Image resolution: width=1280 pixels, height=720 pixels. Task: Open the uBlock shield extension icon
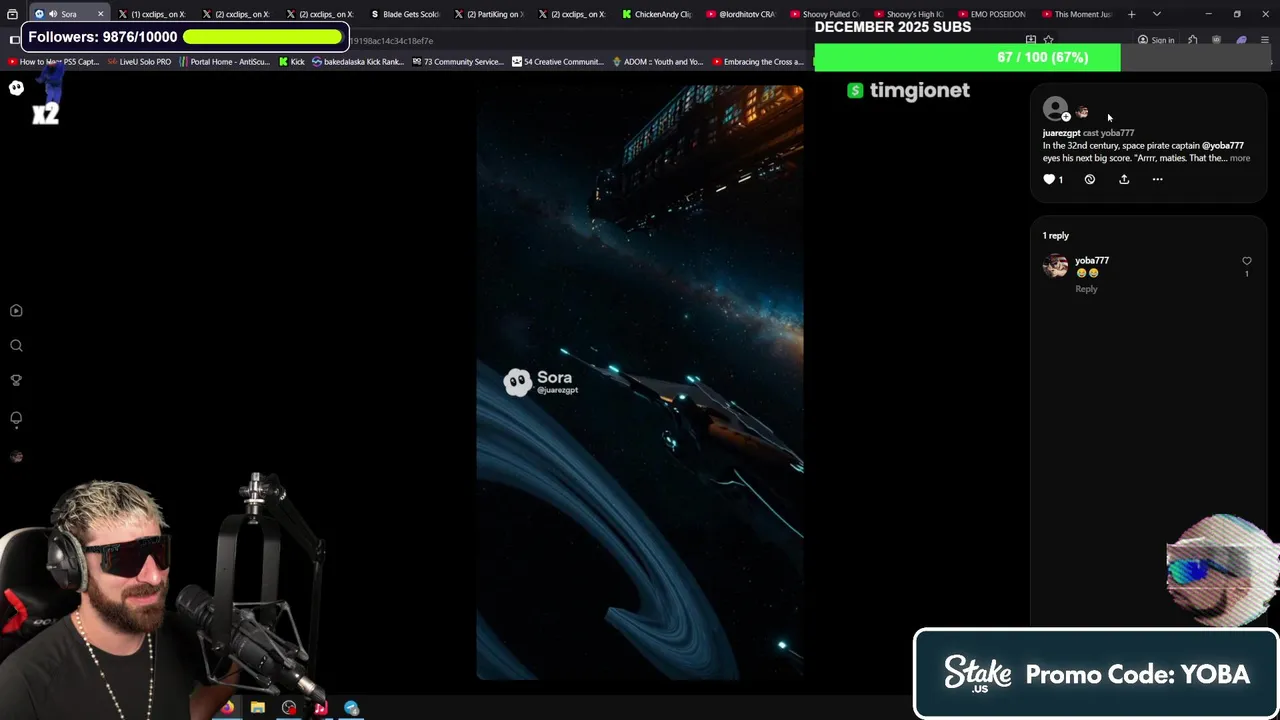1216,41
